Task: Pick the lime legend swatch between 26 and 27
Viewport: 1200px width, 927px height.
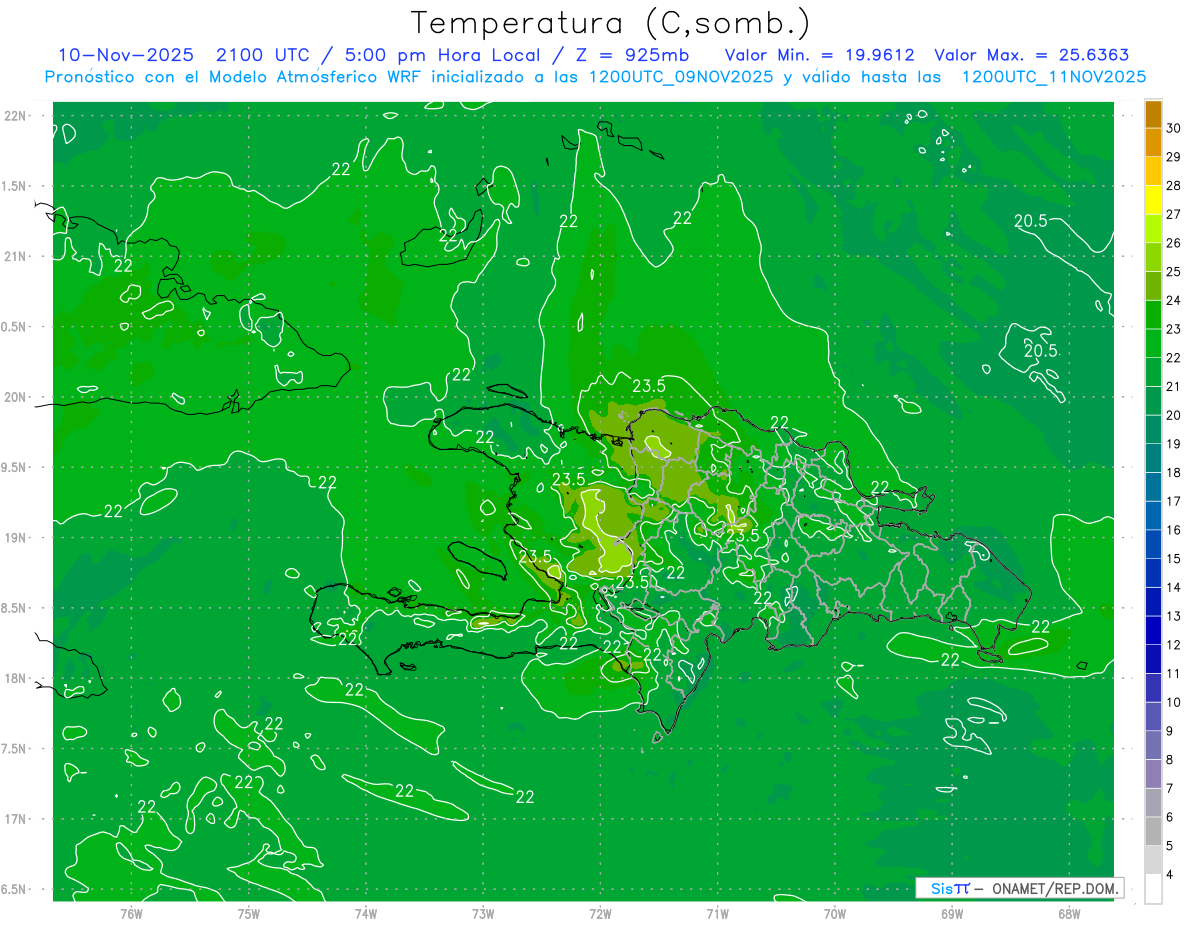Action: (x=1153, y=229)
